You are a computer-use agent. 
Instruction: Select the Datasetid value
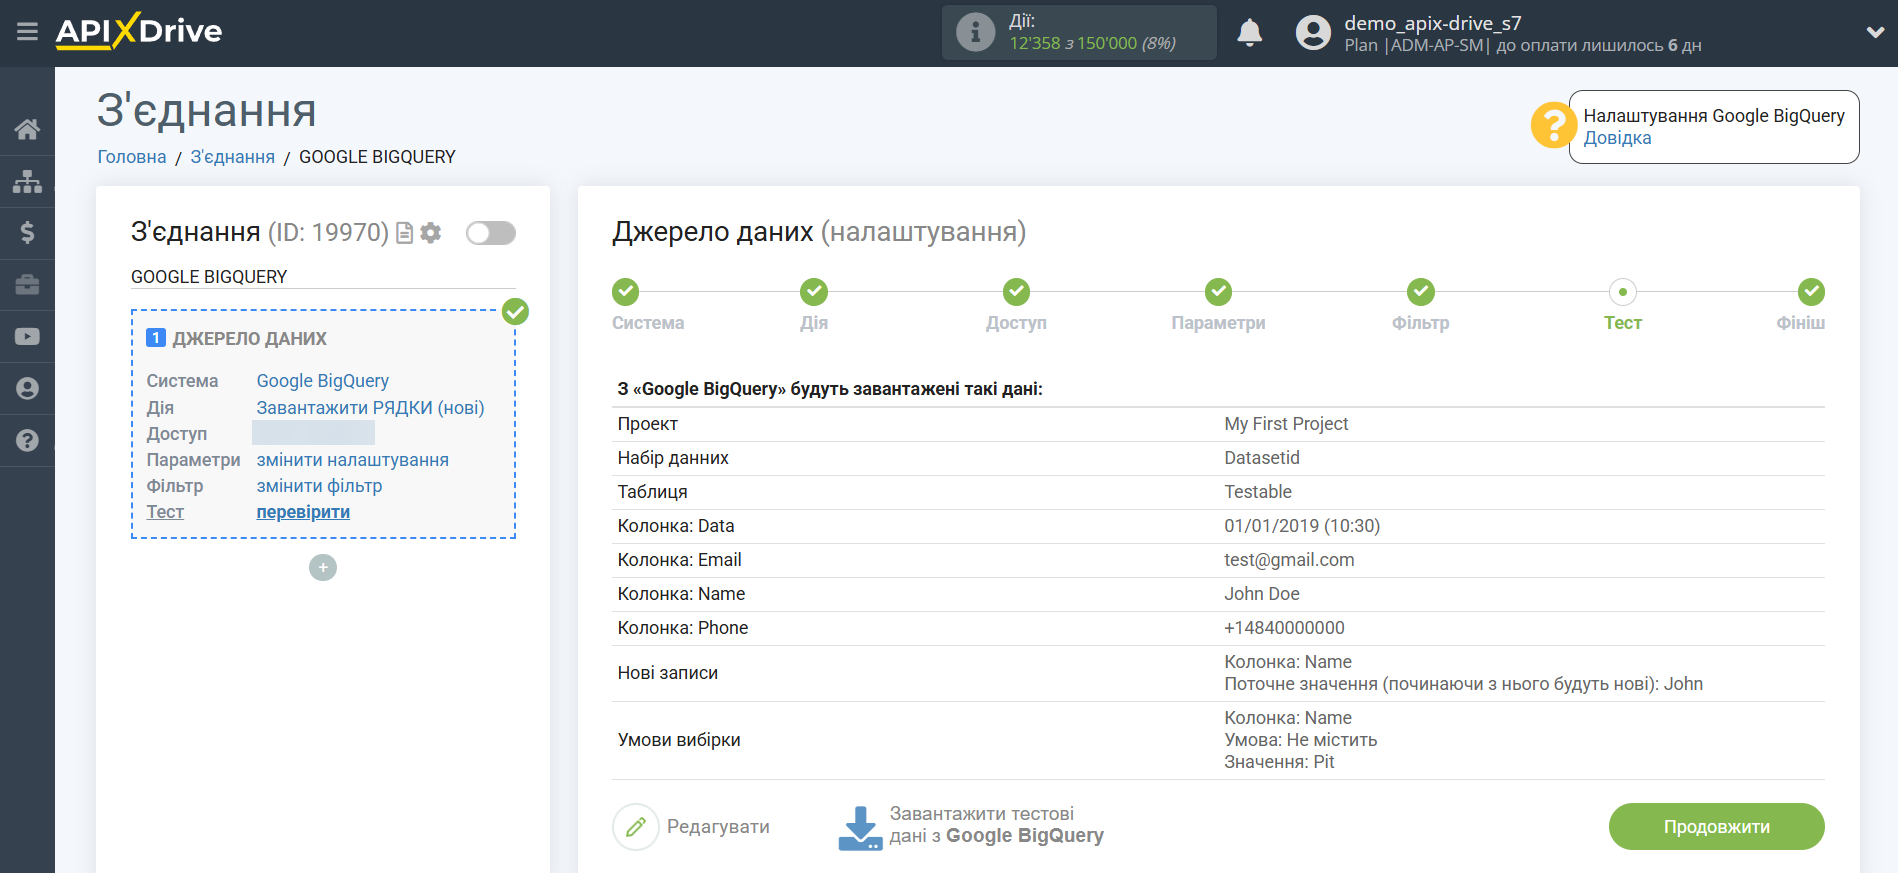click(x=1262, y=458)
